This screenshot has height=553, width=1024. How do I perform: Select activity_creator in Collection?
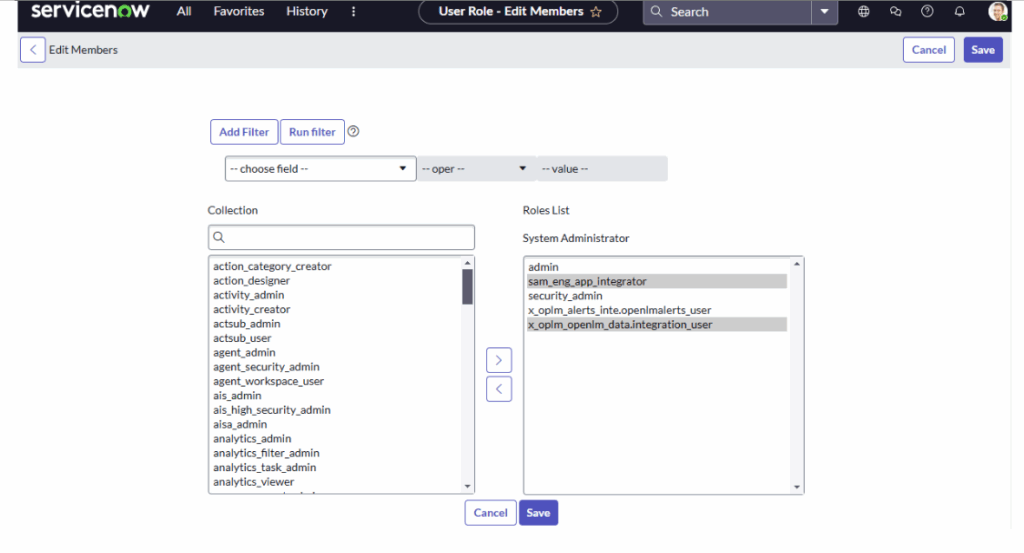(x=251, y=309)
